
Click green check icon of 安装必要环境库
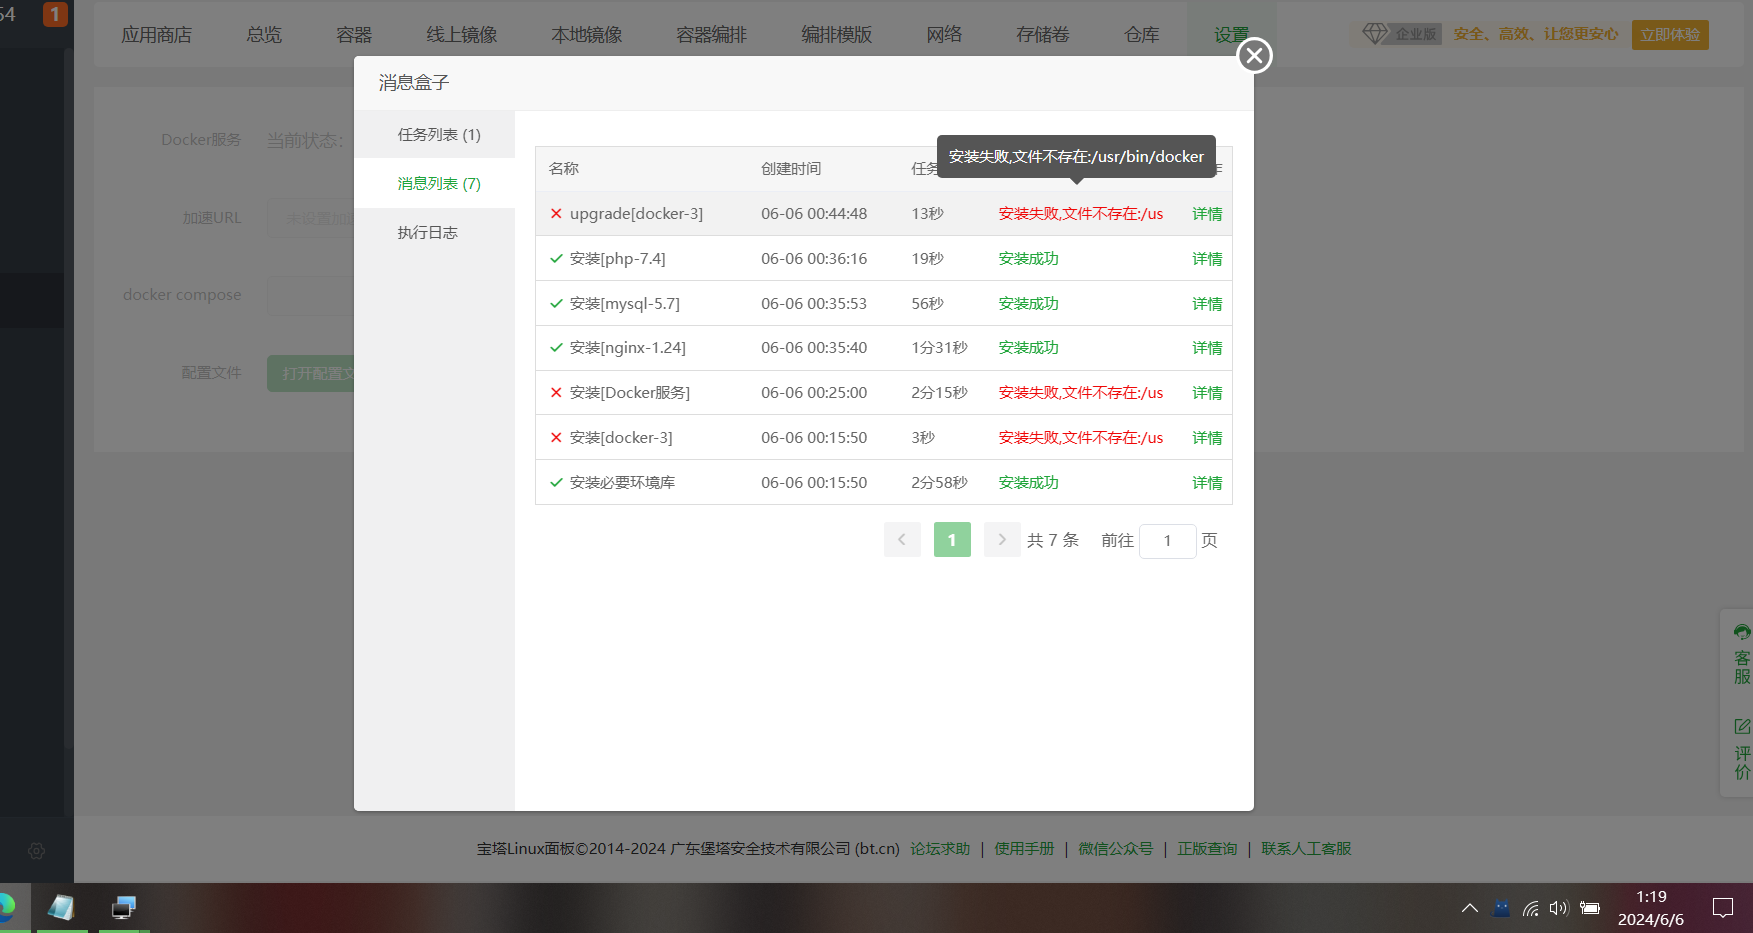click(x=556, y=482)
